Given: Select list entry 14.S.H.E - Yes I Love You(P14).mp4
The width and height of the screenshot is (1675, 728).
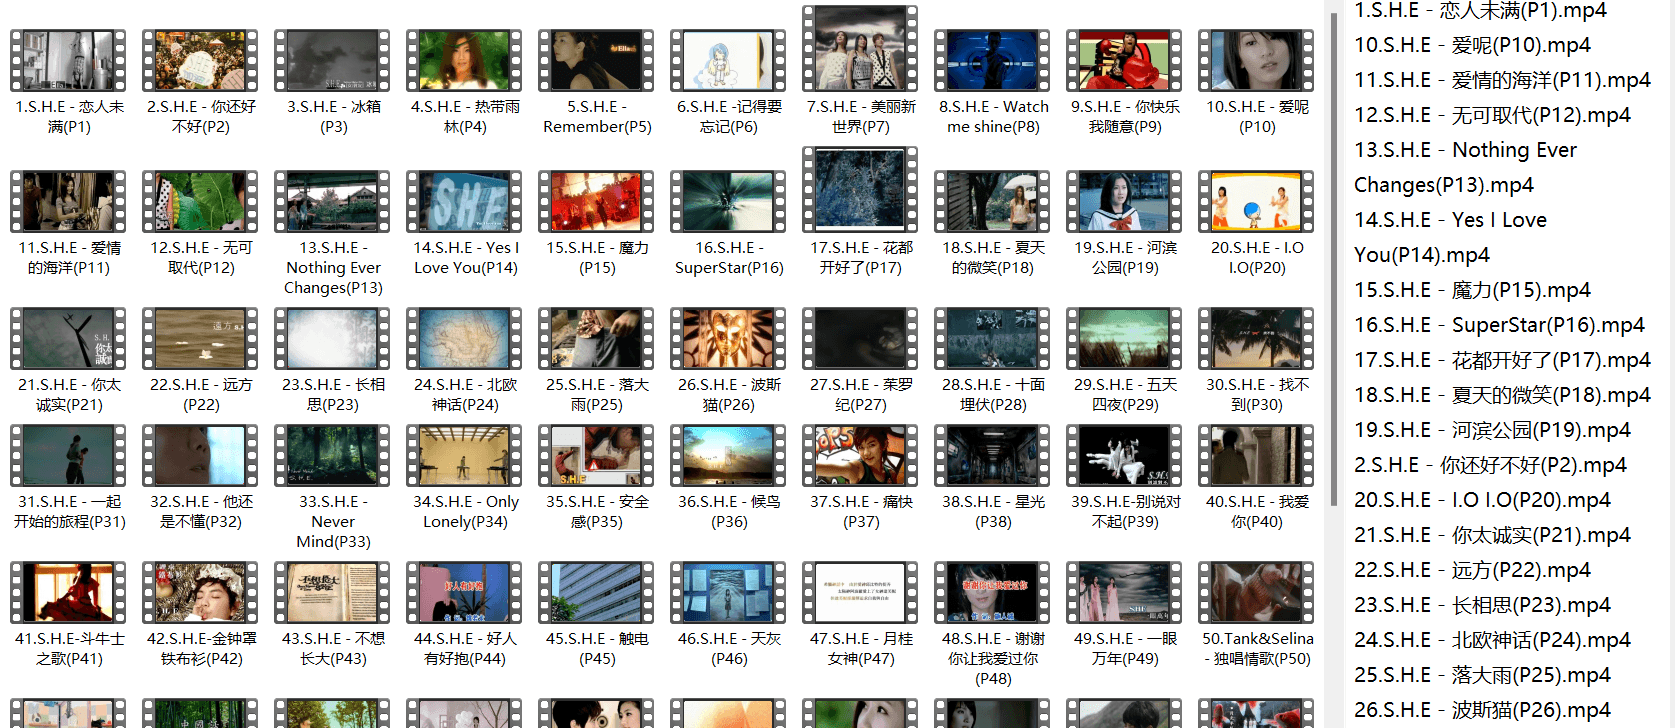Looking at the screenshot, I should [1450, 237].
